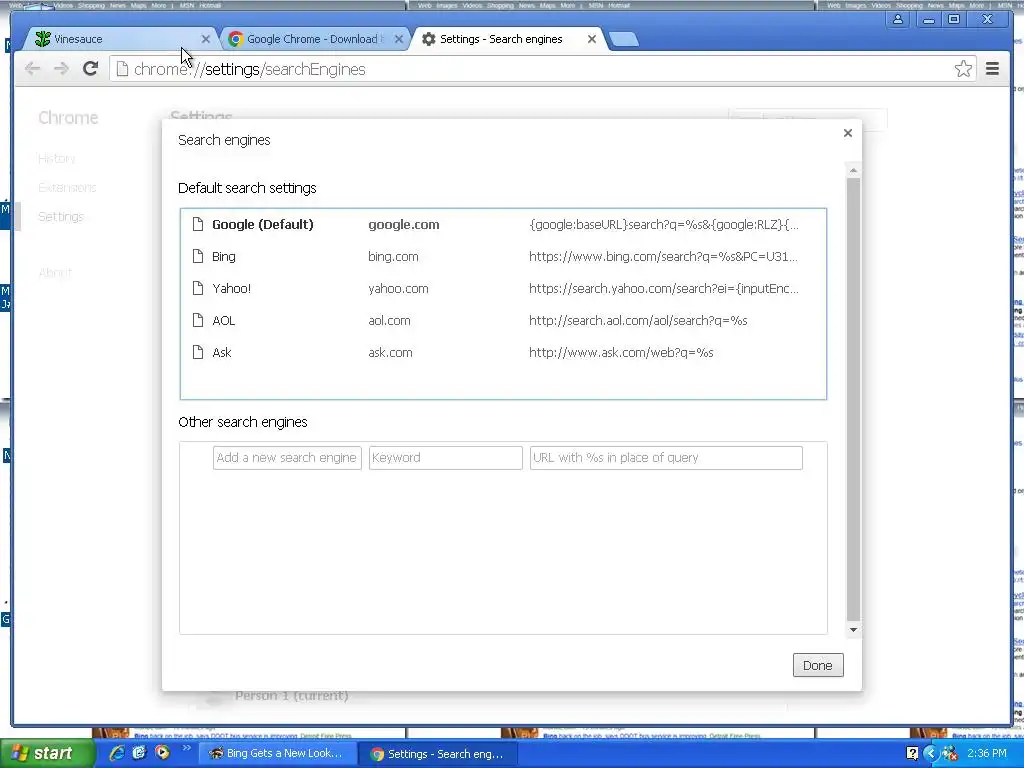This screenshot has height=768, width=1024.
Task: Launch Windows Media Player from quick launch
Action: (162, 753)
